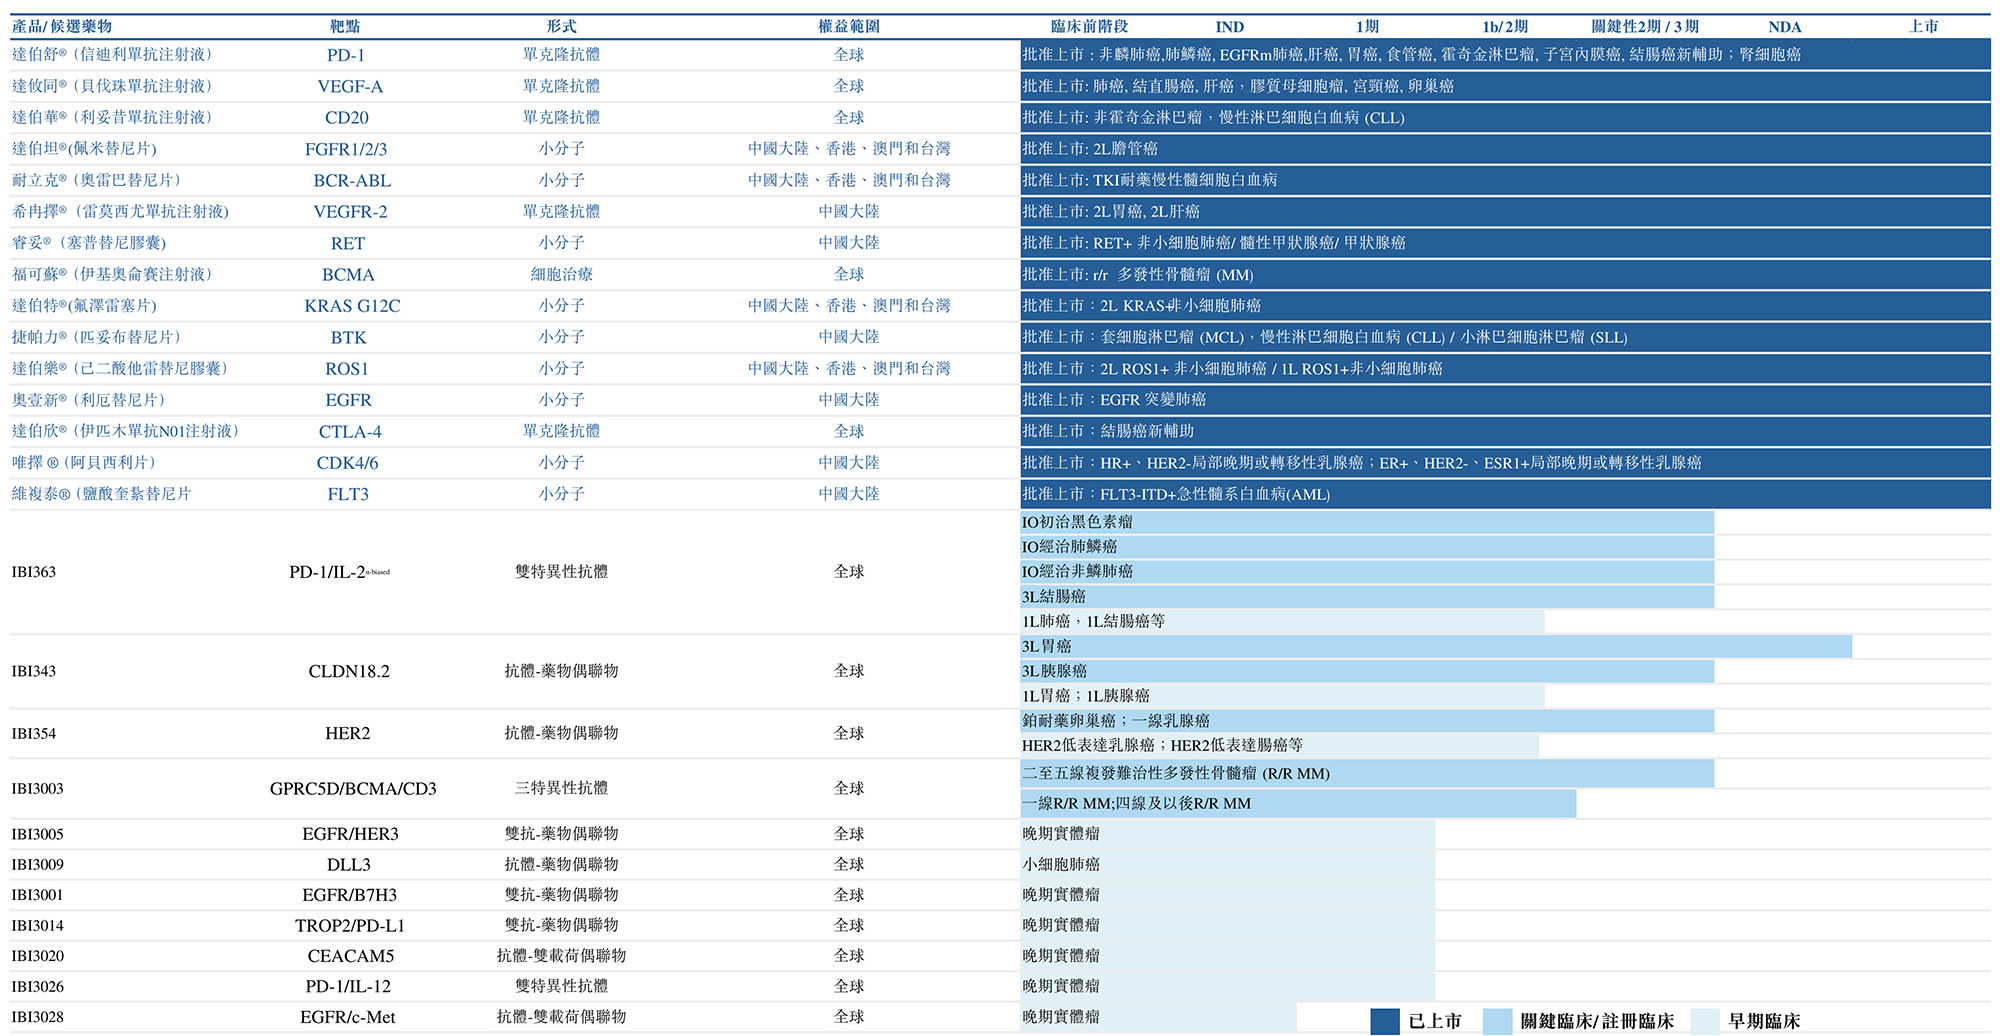Click the dark blue 已上市 legend swatch
The height and width of the screenshot is (1036, 2000).
point(1385,1021)
